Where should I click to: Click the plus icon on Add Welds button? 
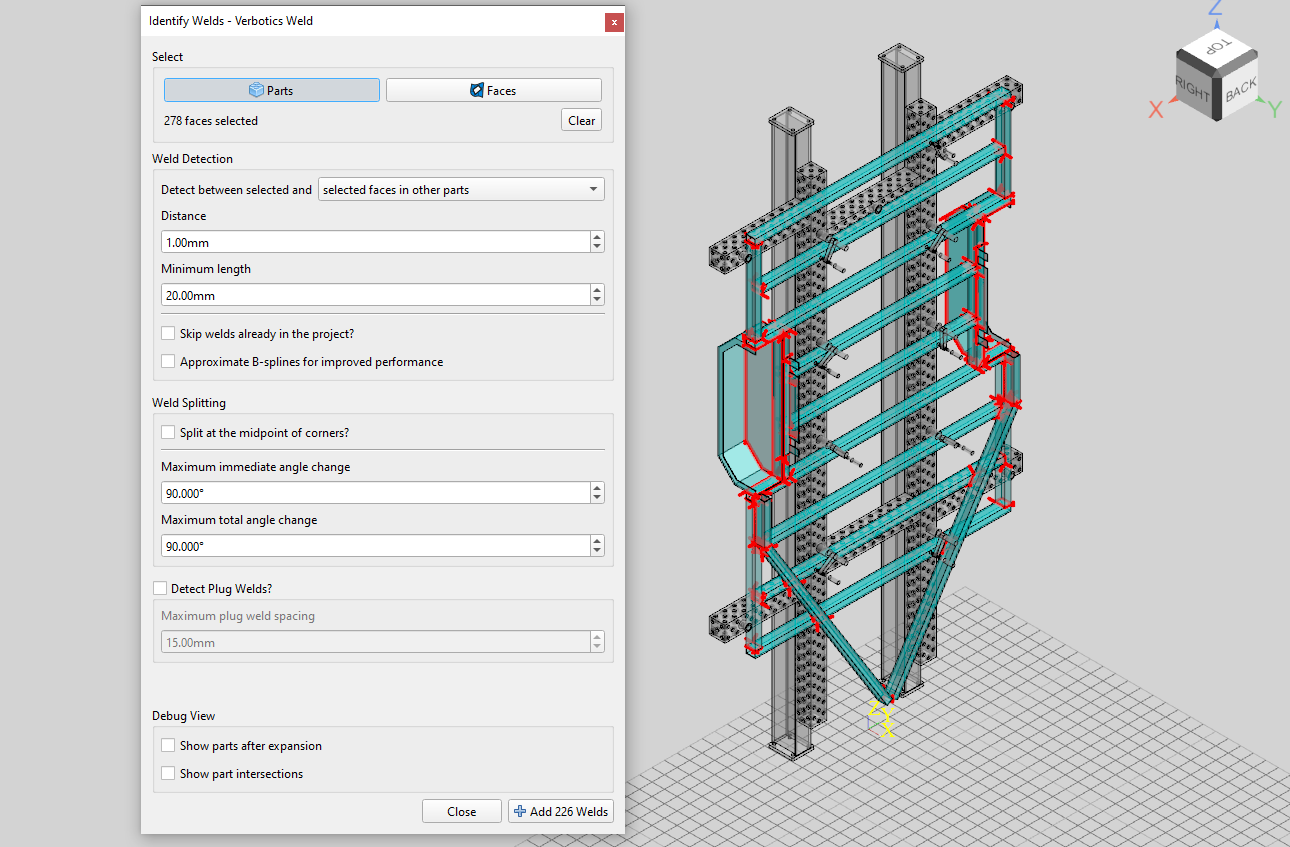tap(519, 811)
